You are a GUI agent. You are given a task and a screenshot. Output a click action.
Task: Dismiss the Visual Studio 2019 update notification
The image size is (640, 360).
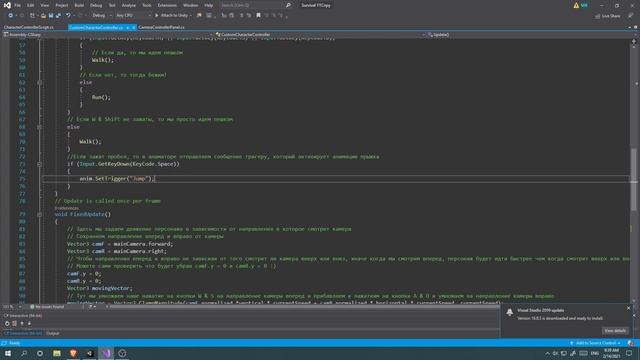(629, 308)
